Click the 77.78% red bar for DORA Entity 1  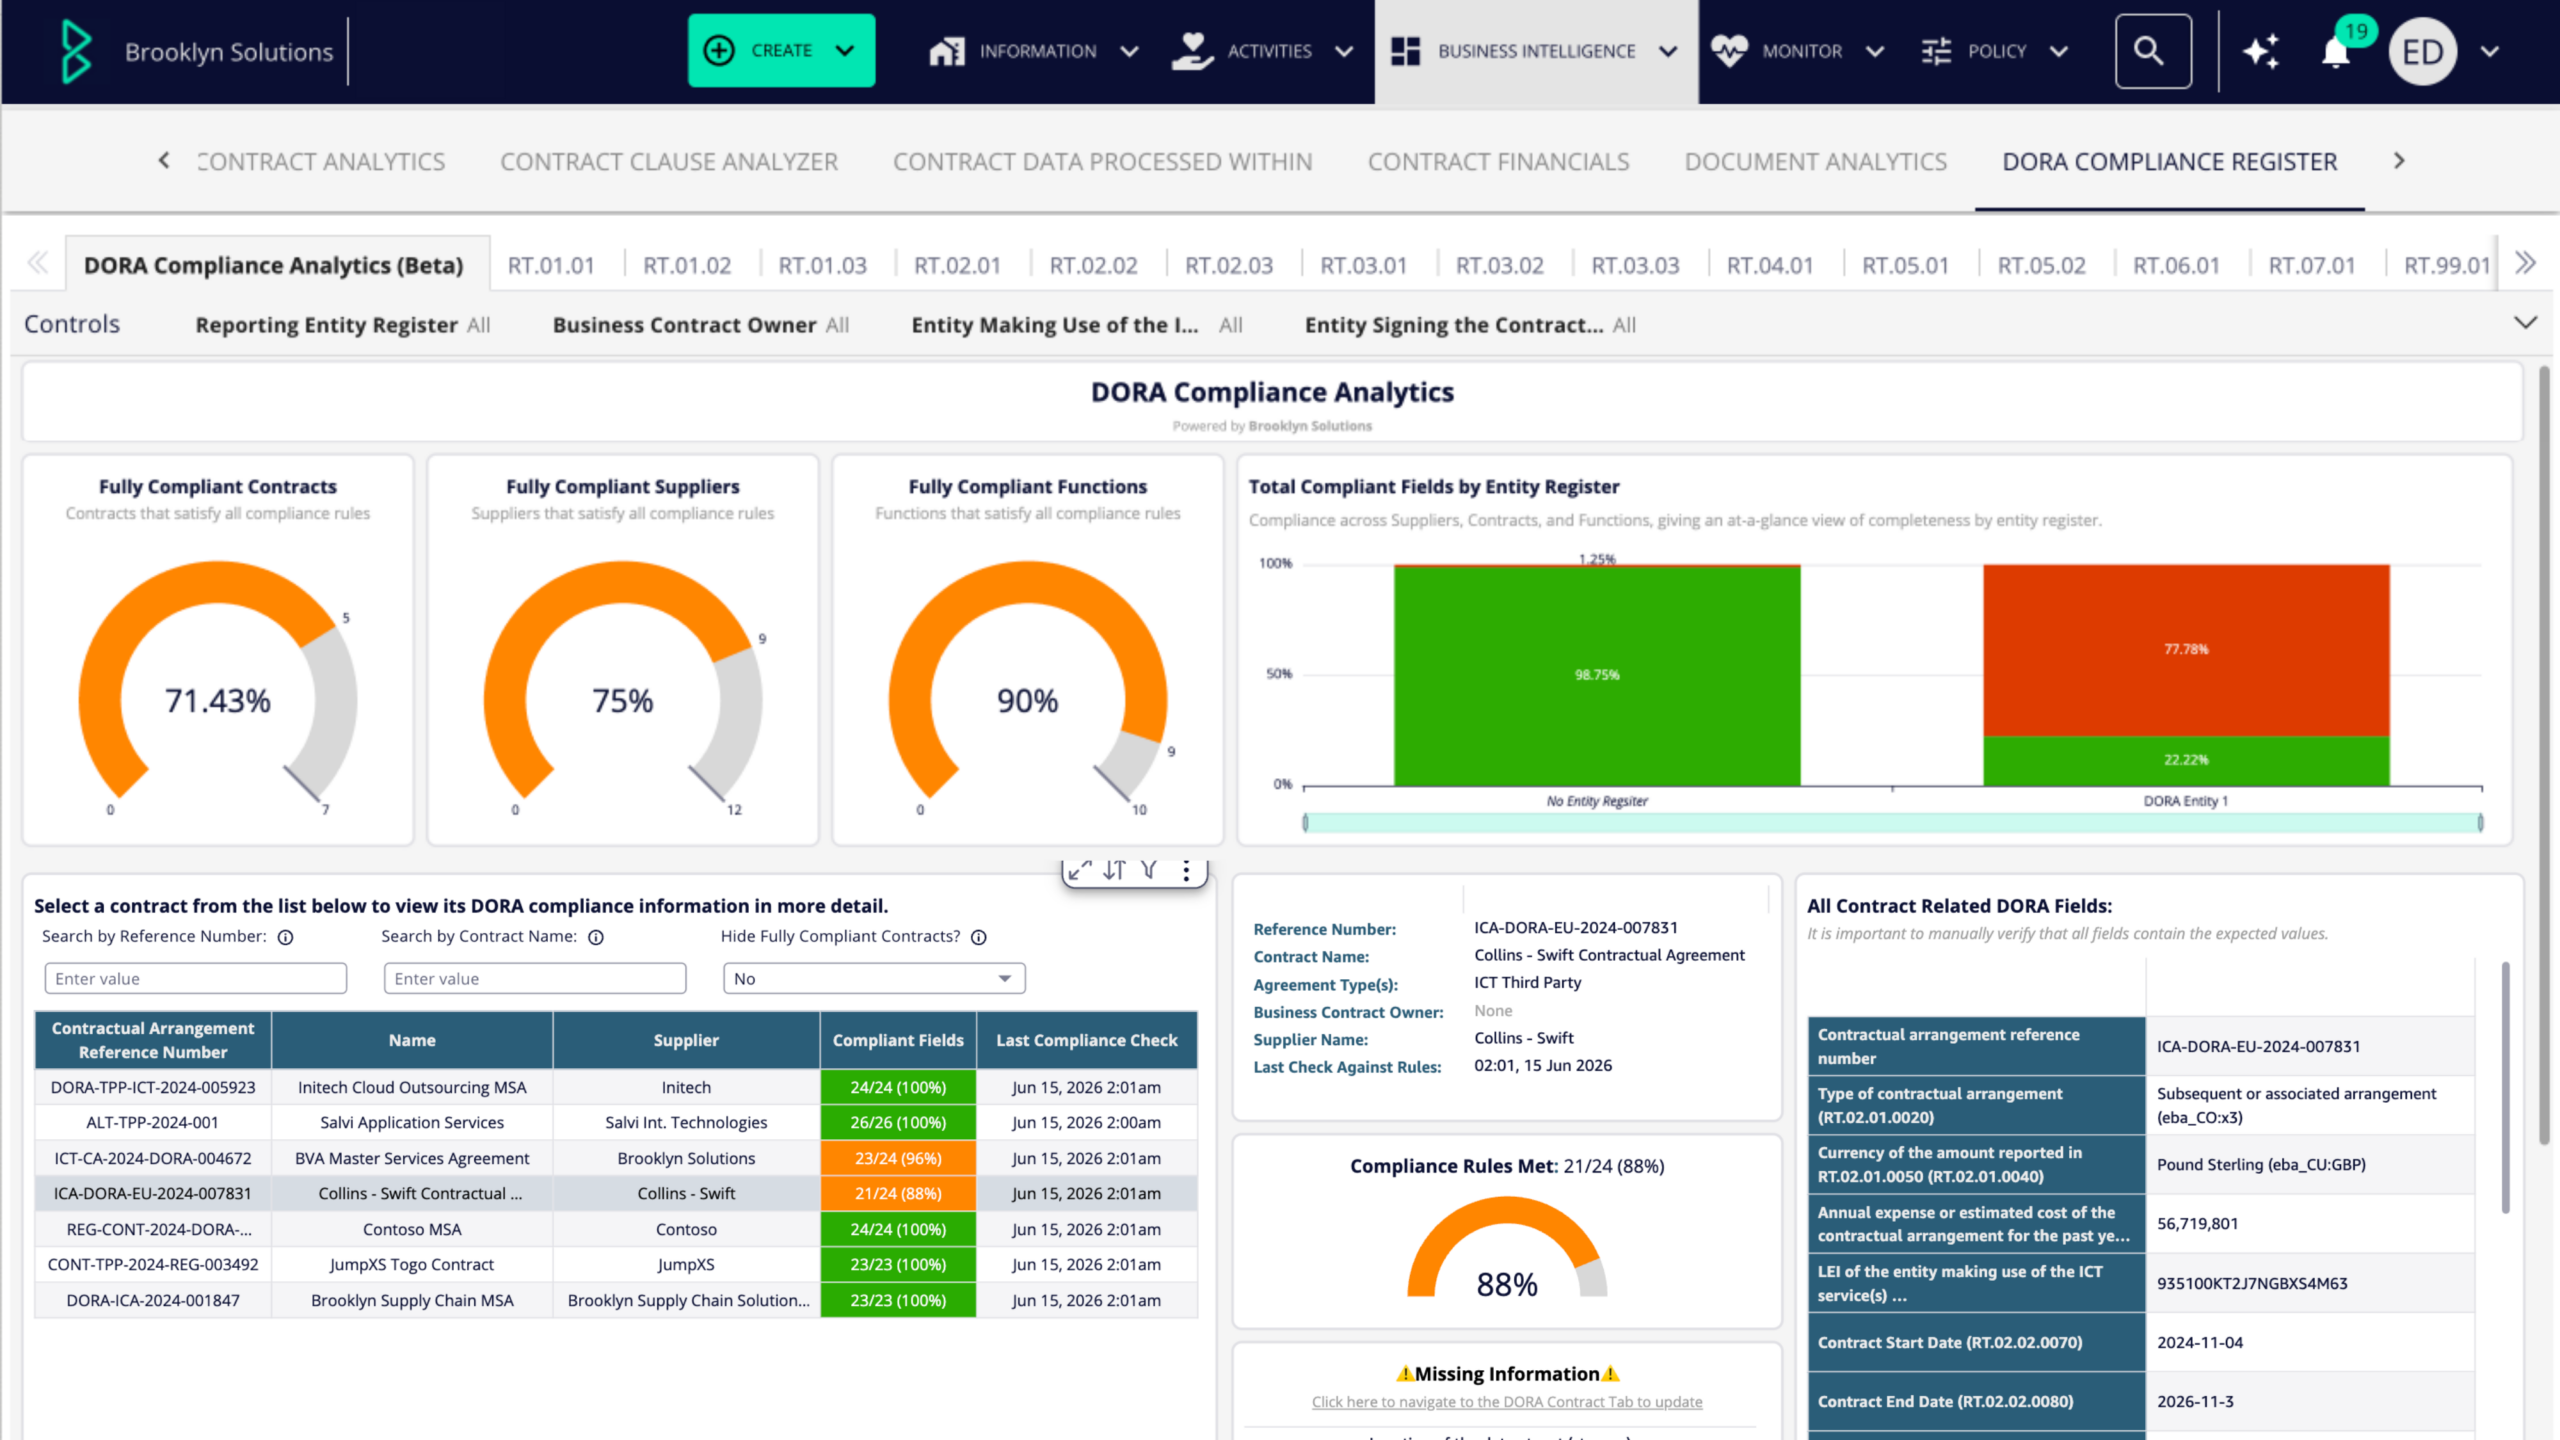[x=2186, y=650]
